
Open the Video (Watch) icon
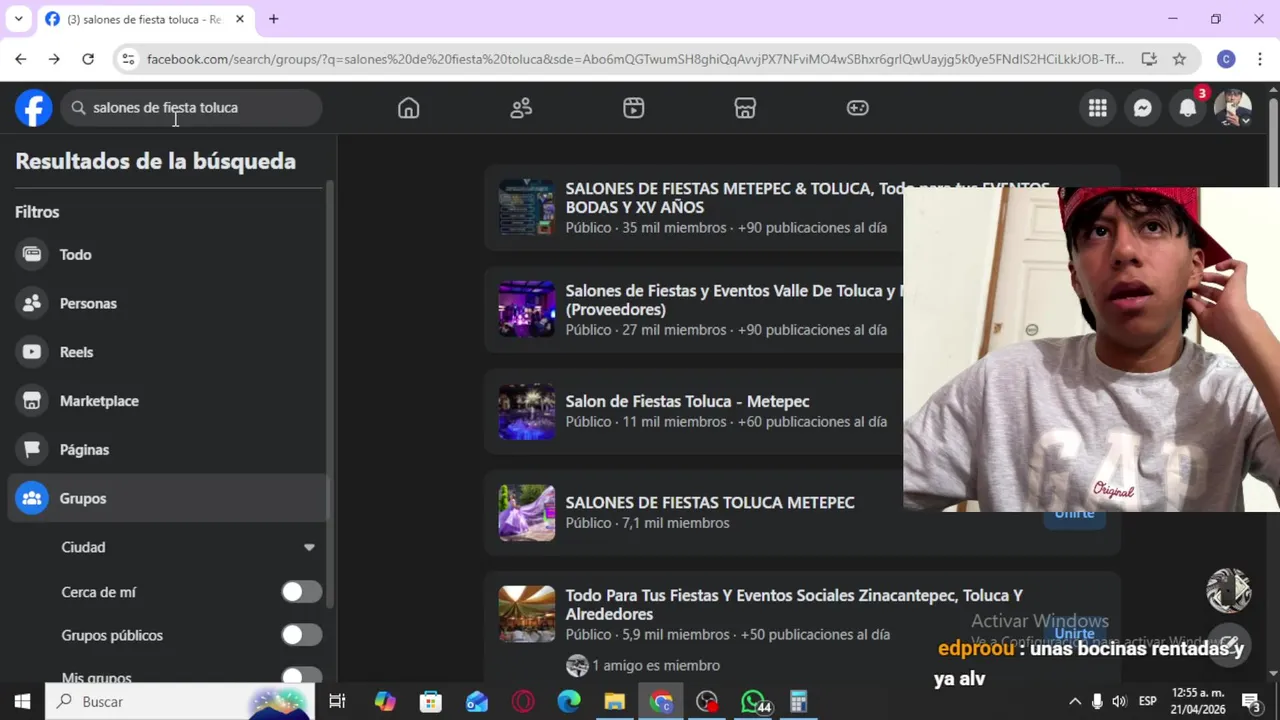pyautogui.click(x=633, y=108)
